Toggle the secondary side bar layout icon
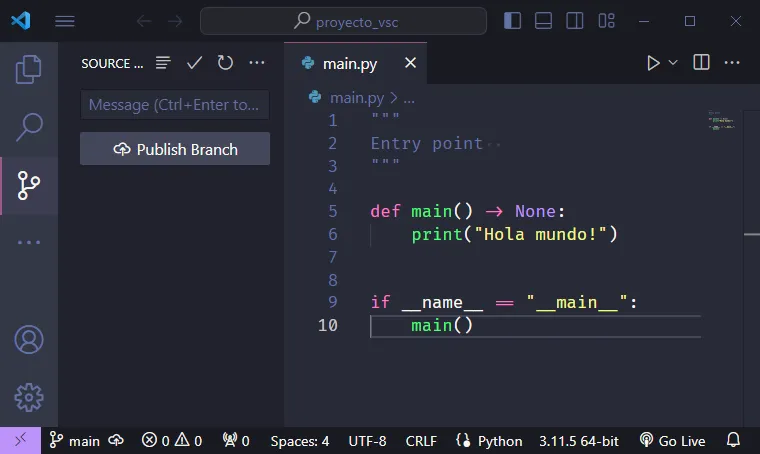The width and height of the screenshot is (760, 454). point(573,21)
